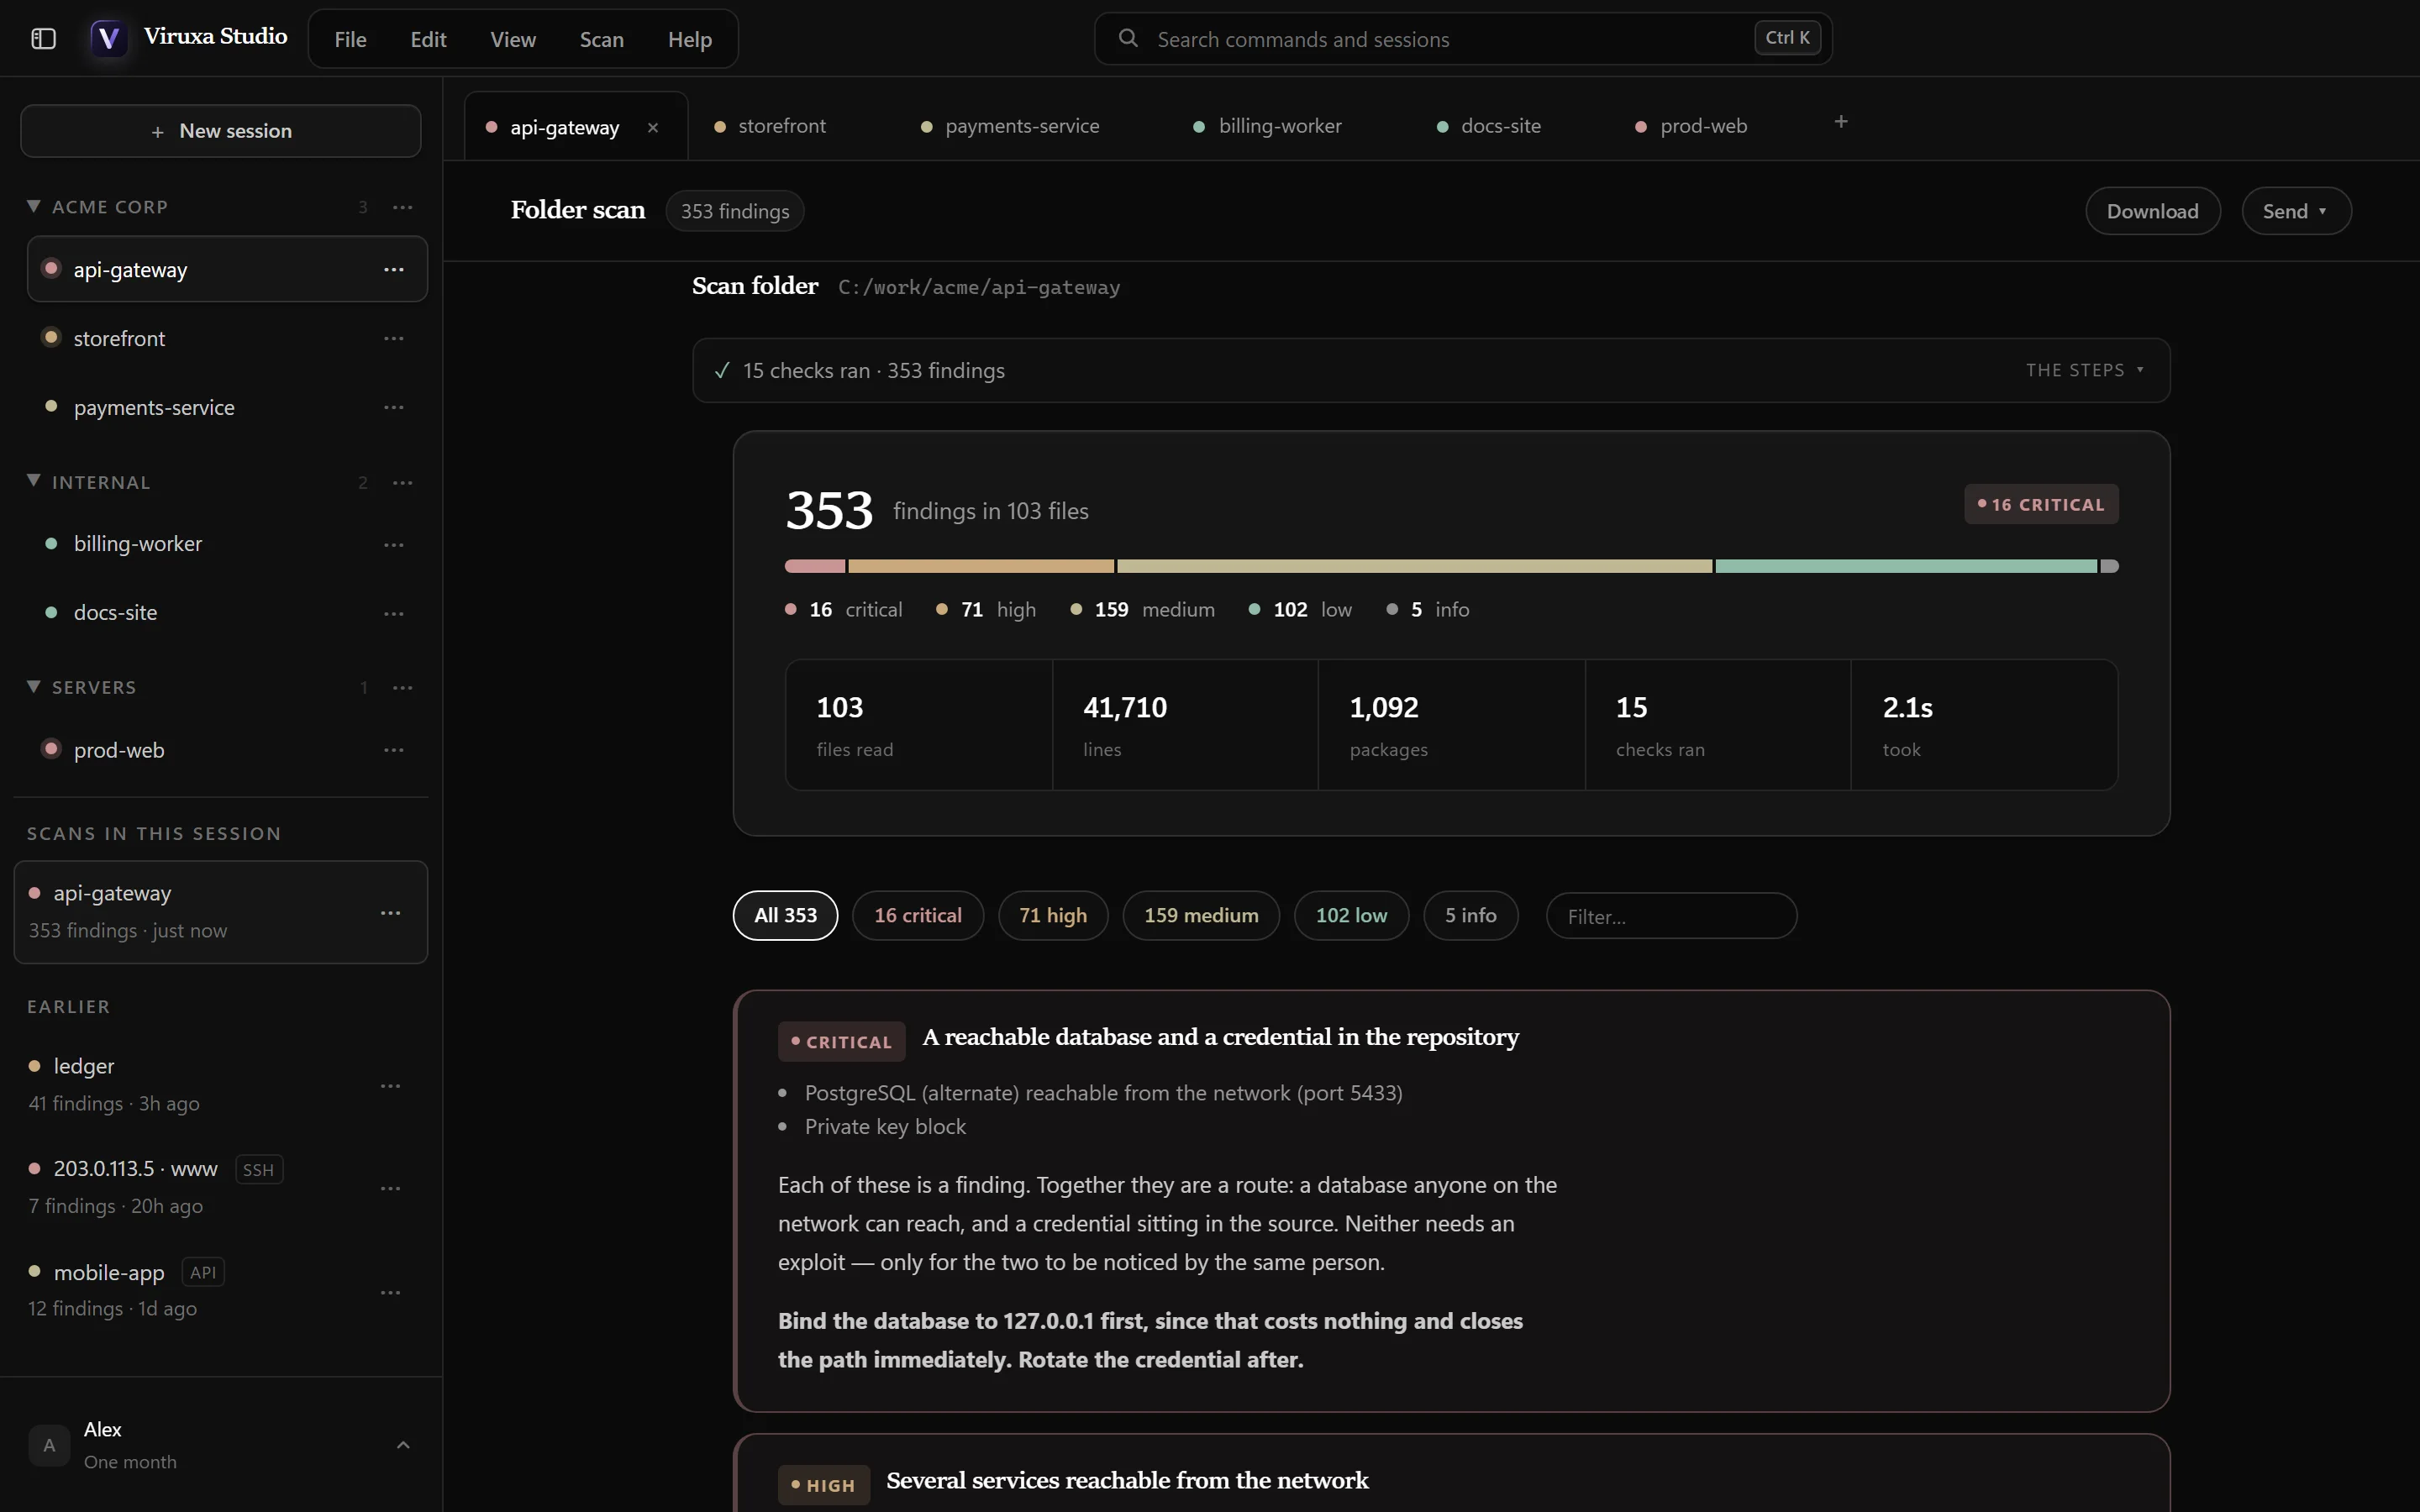Viewport: 2420px width, 1512px height.
Task: Filter by 159 medium findings
Action: click(1201, 915)
